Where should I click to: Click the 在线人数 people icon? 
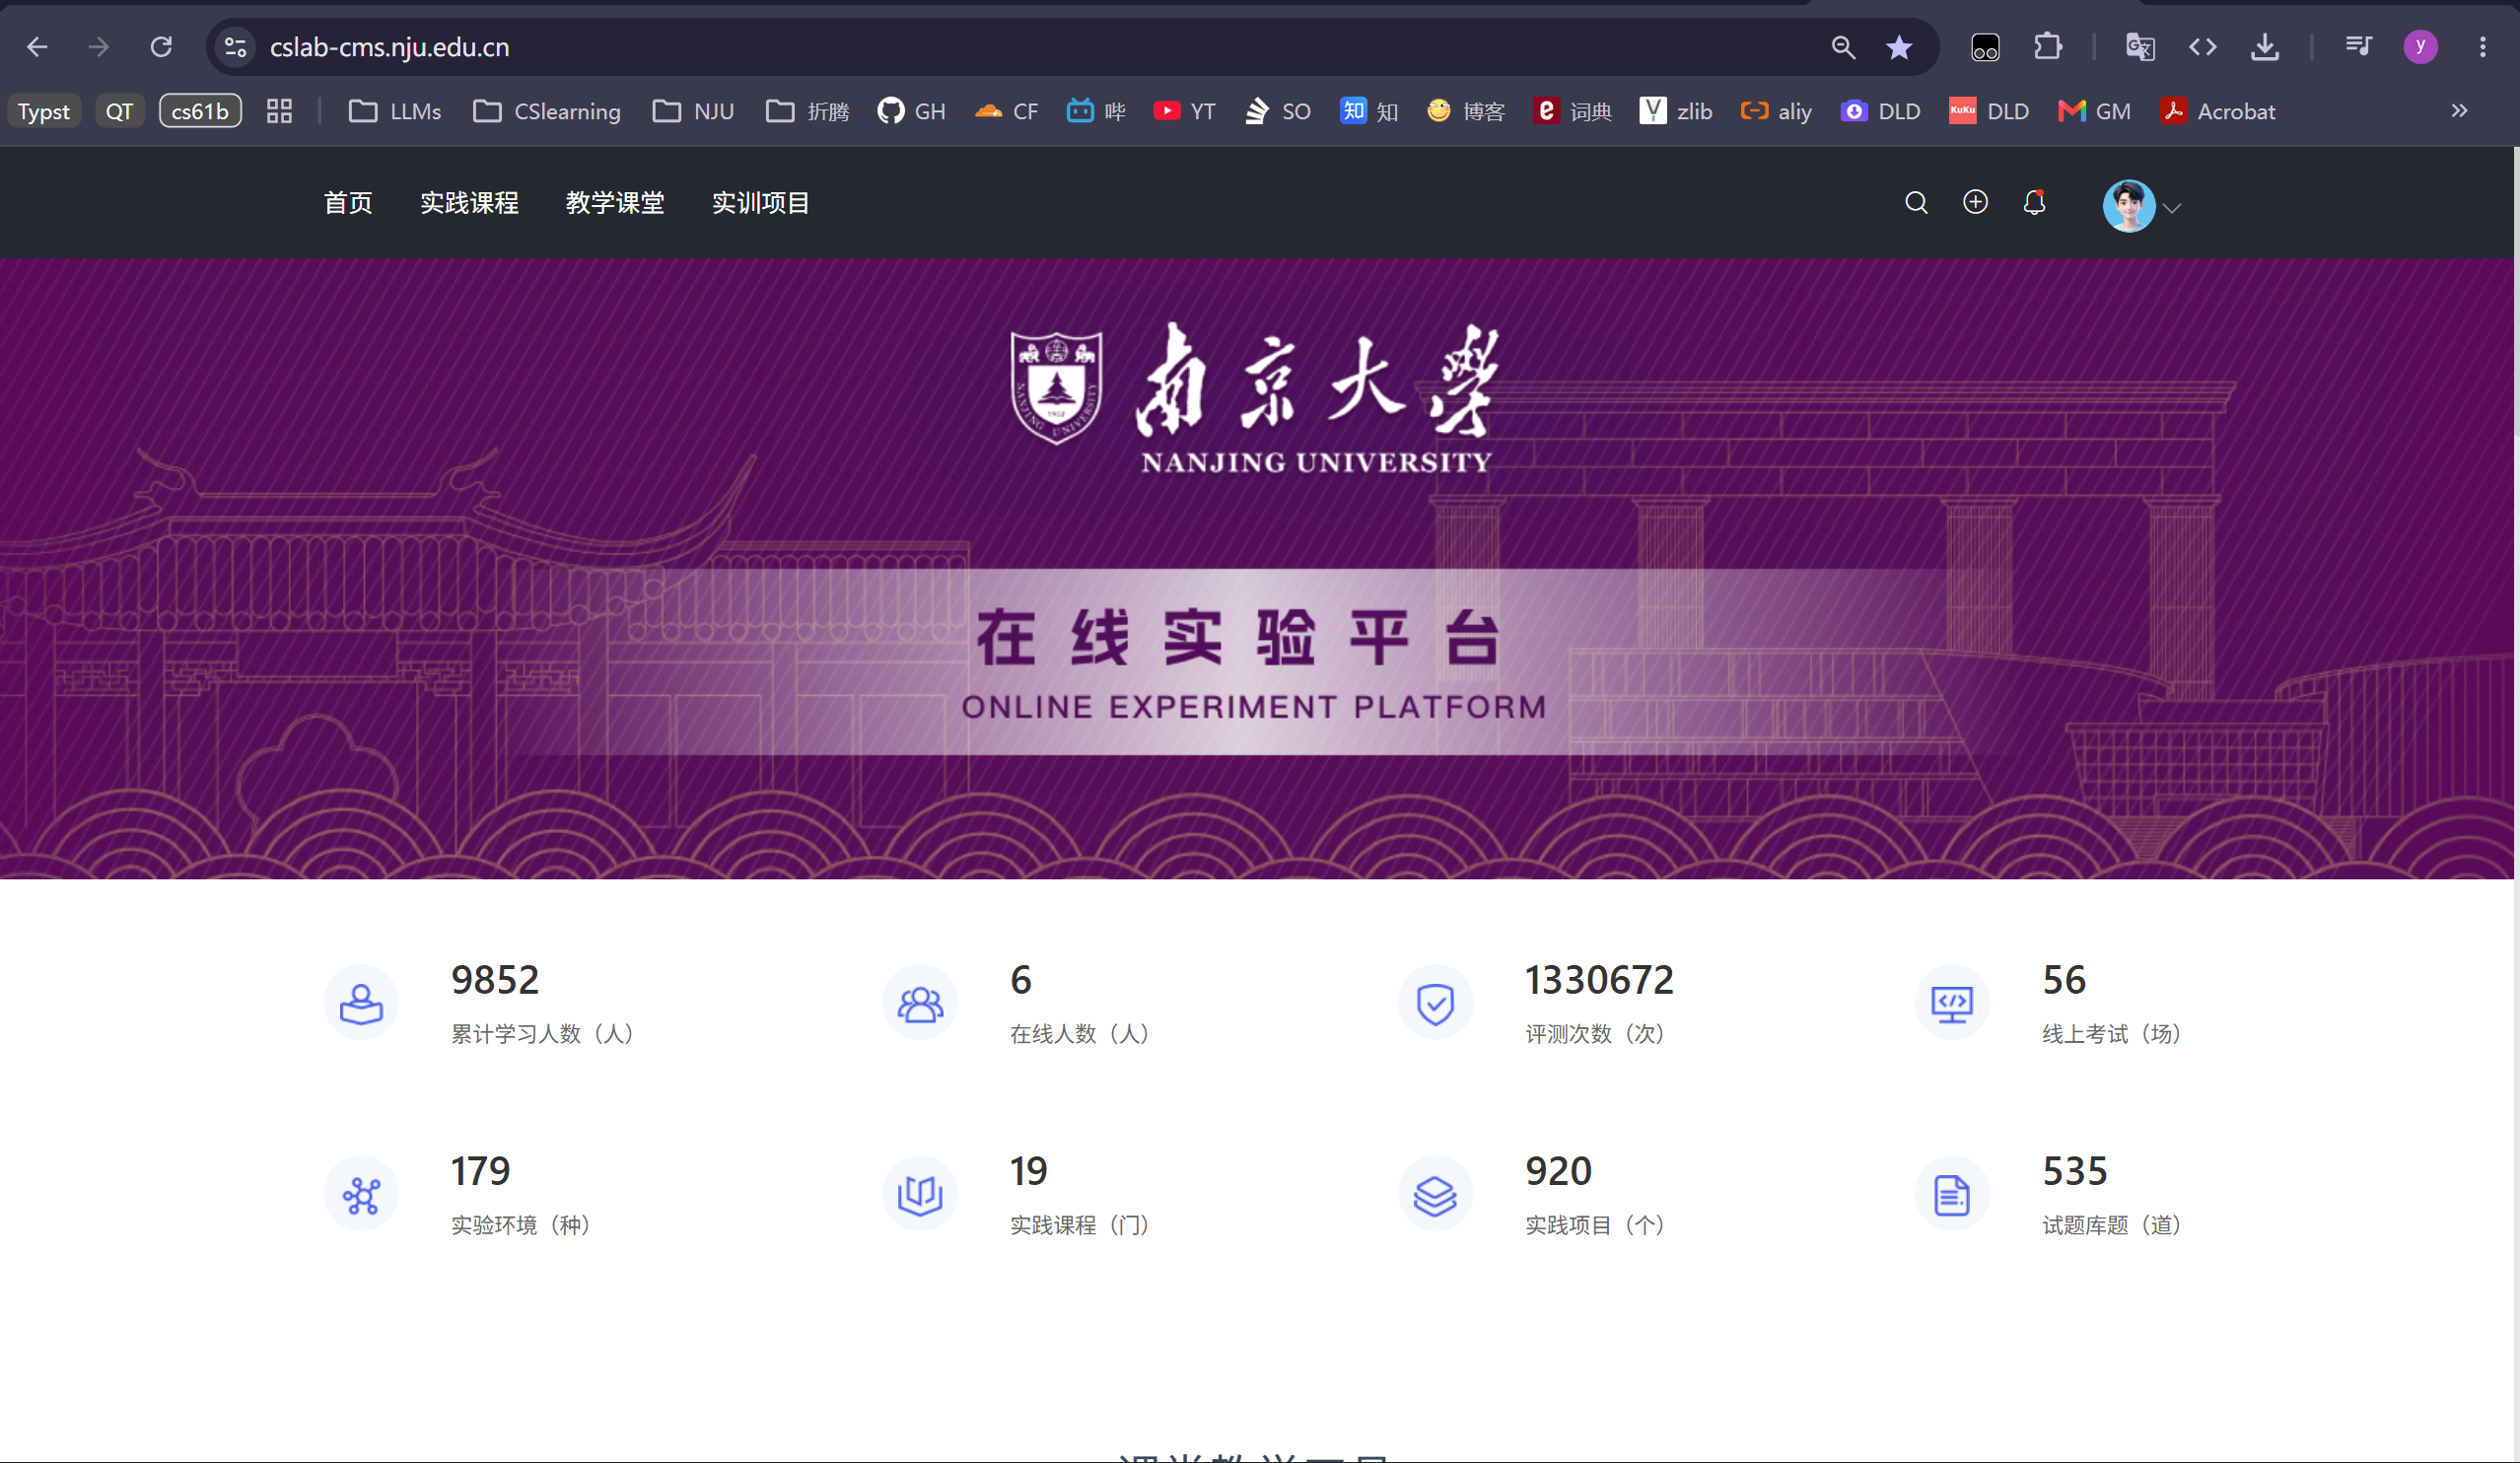tap(920, 1003)
